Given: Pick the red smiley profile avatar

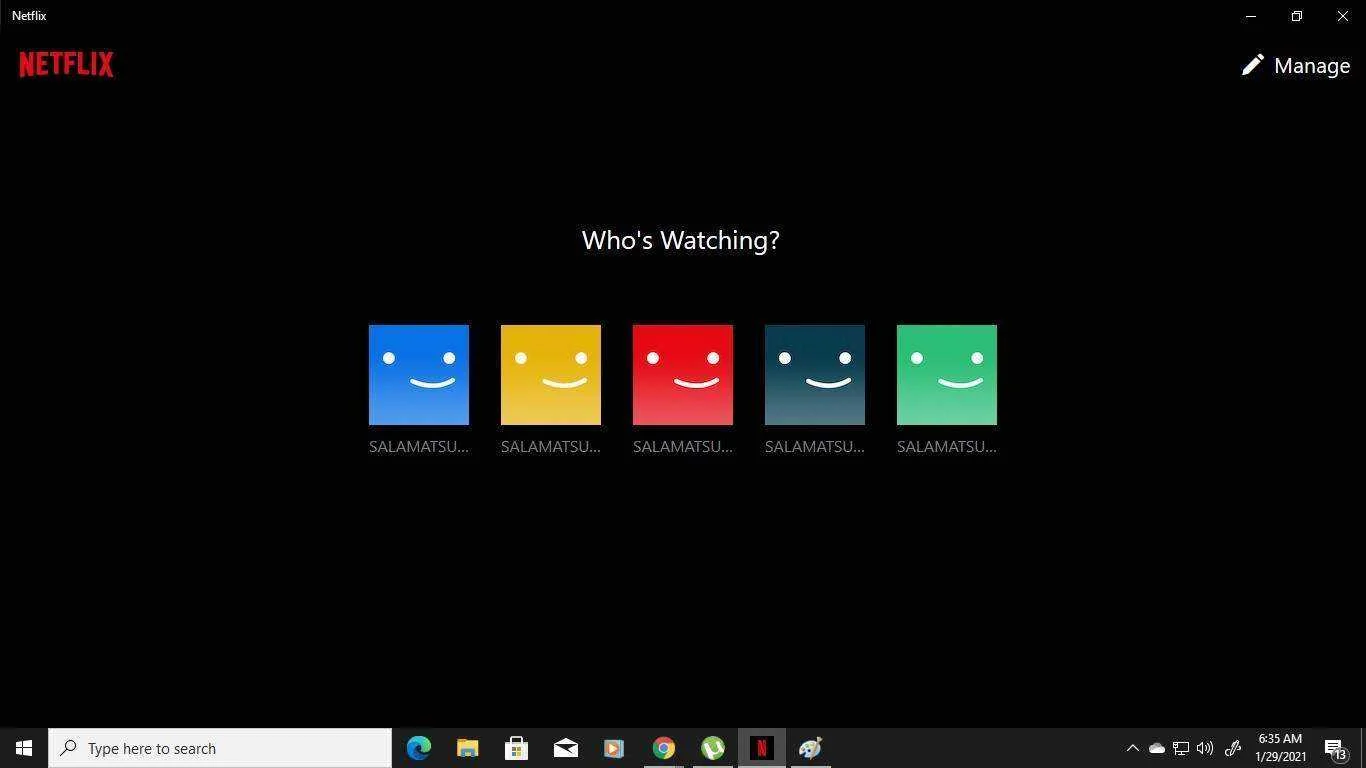Looking at the screenshot, I should pyautogui.click(x=683, y=375).
